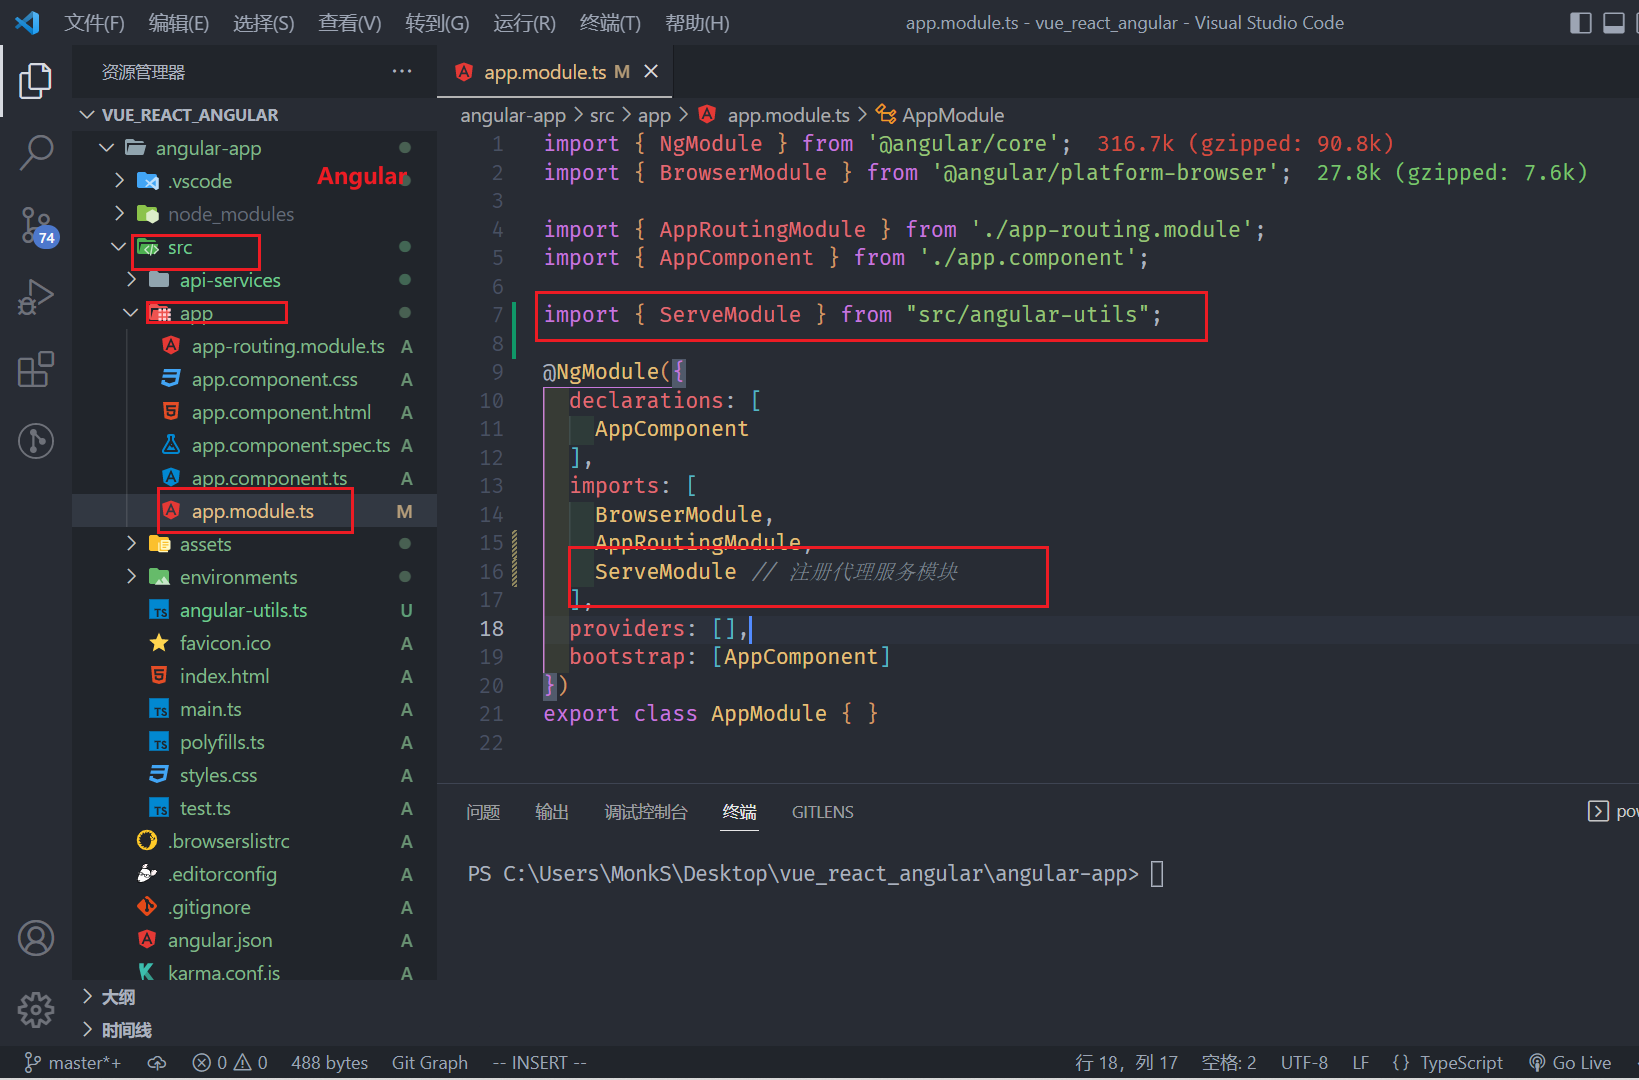1639x1080 pixels.
Task: Expand the environments folder
Action: coord(238,577)
